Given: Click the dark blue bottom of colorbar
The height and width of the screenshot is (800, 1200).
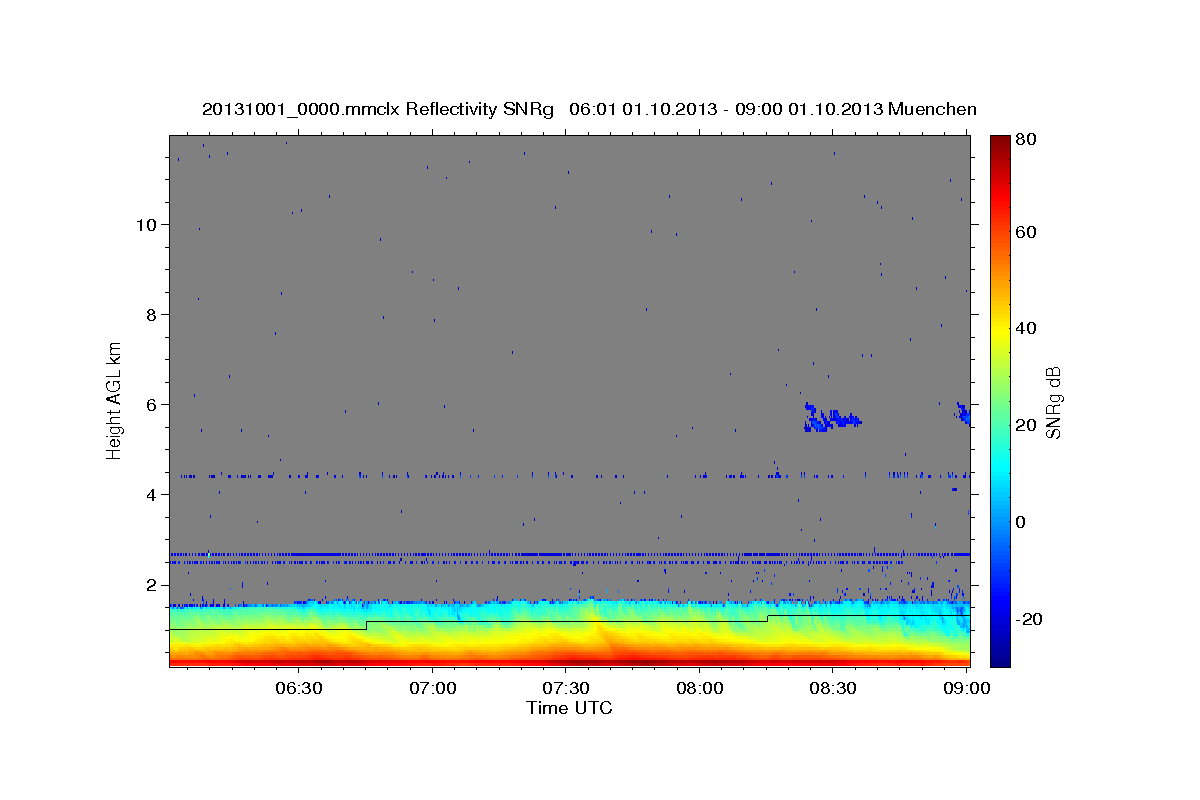Looking at the screenshot, I should point(1000,655).
